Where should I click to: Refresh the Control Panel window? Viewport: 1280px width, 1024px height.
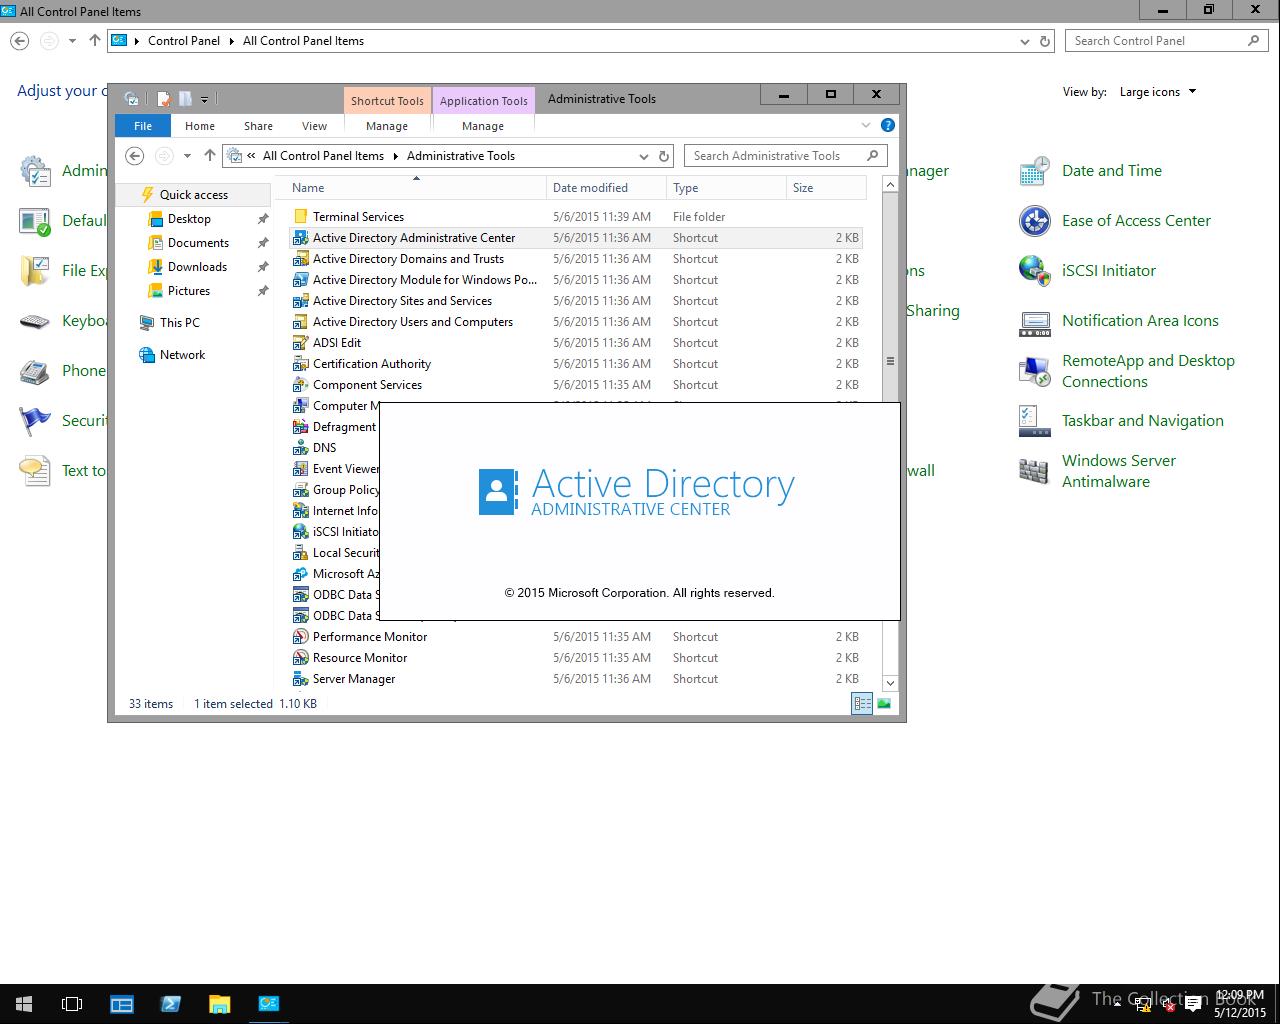(1046, 41)
